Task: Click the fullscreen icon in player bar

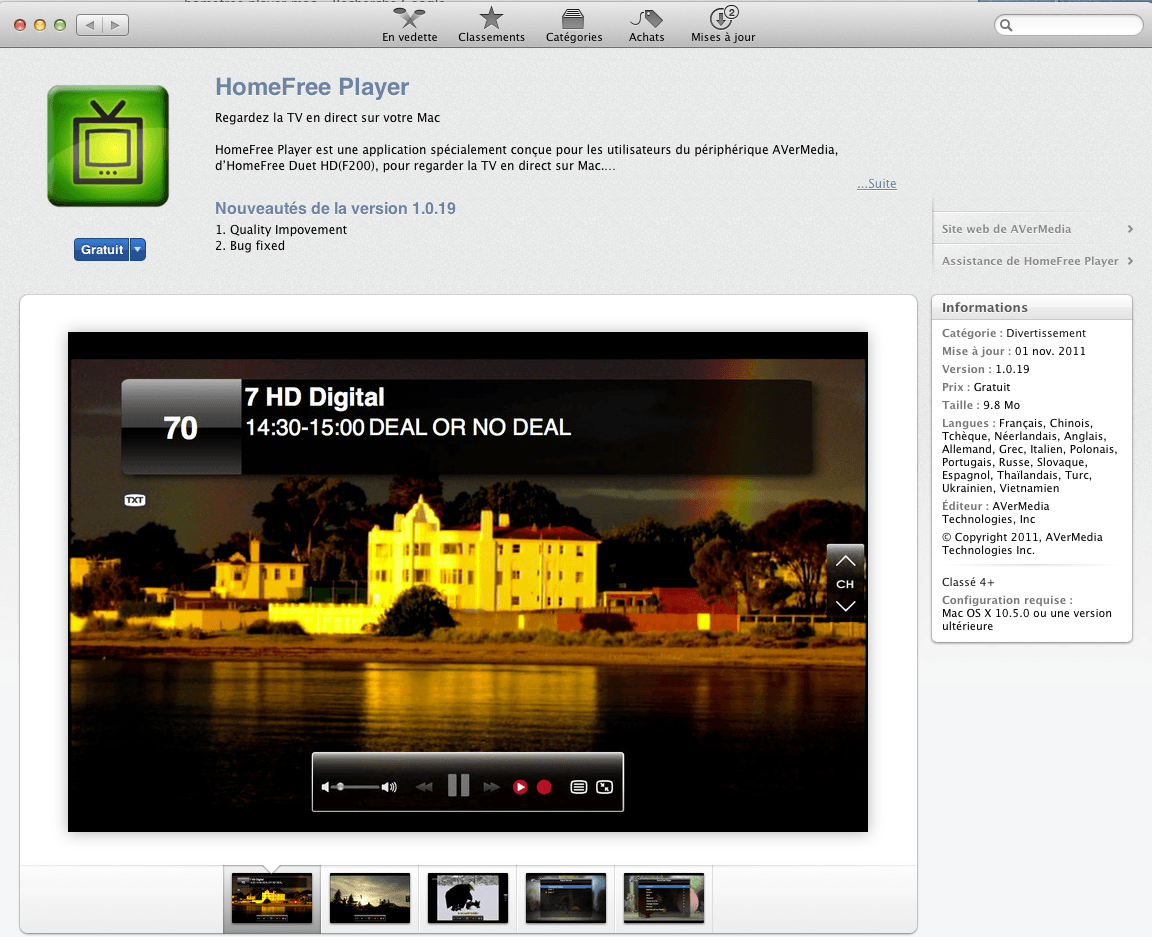Action: tap(605, 787)
